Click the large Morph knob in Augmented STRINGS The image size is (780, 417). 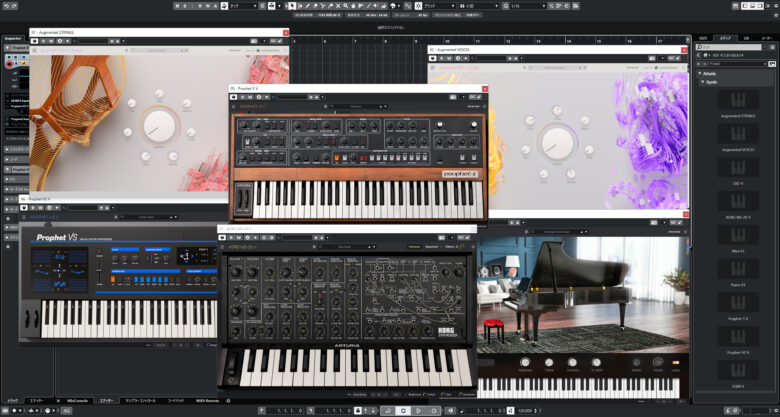click(x=159, y=126)
